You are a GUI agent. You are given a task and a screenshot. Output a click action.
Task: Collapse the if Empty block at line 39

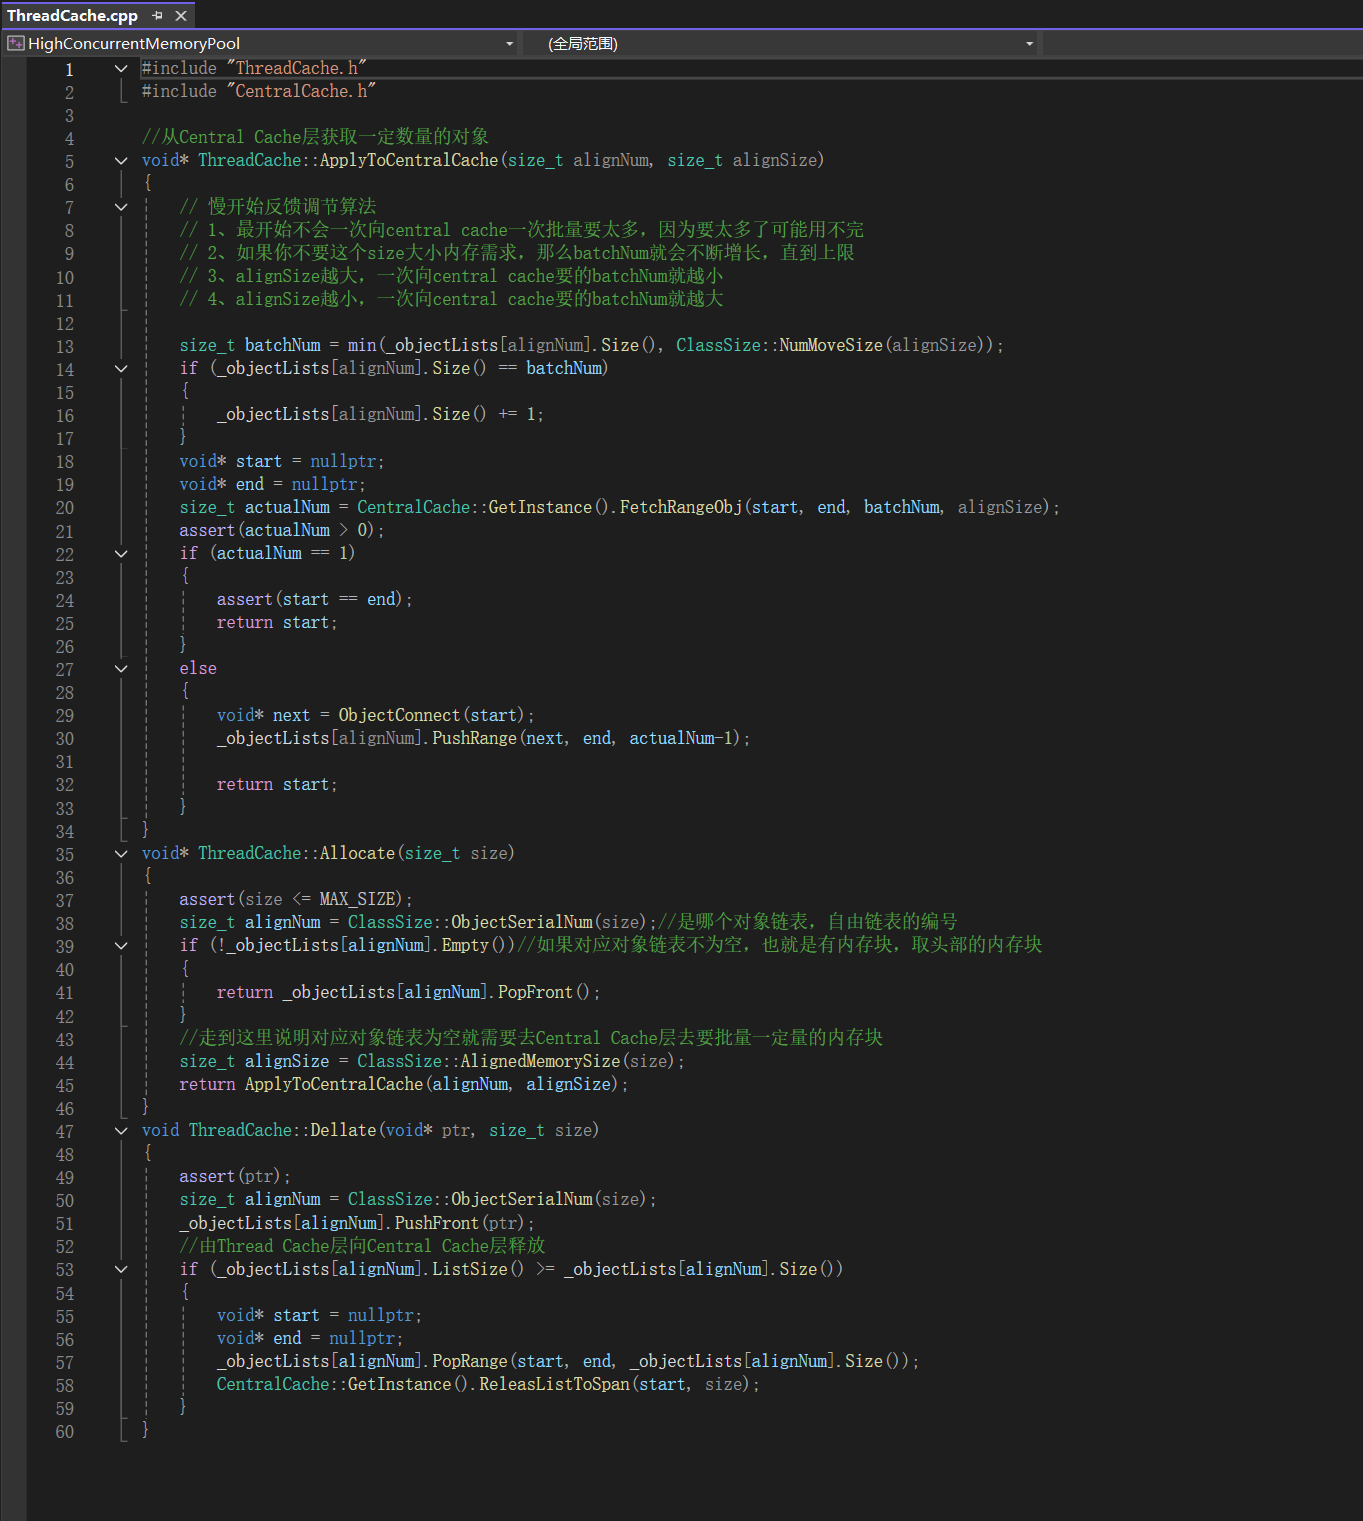[121, 946]
